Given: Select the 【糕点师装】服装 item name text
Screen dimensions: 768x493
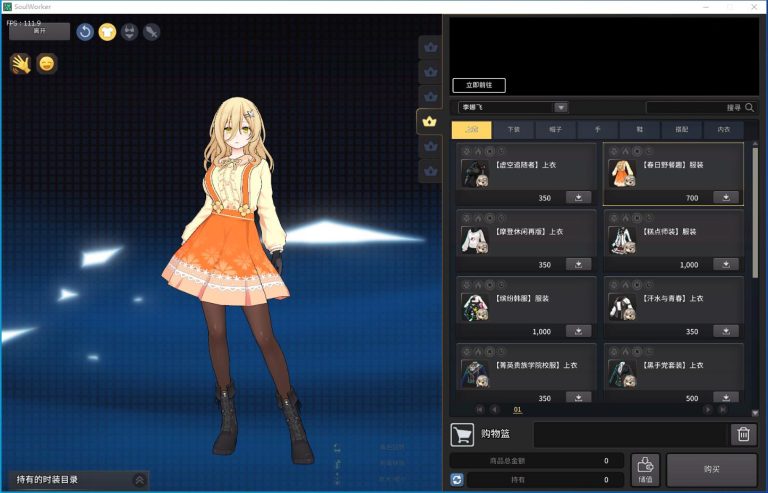Looking at the screenshot, I should pos(669,232).
